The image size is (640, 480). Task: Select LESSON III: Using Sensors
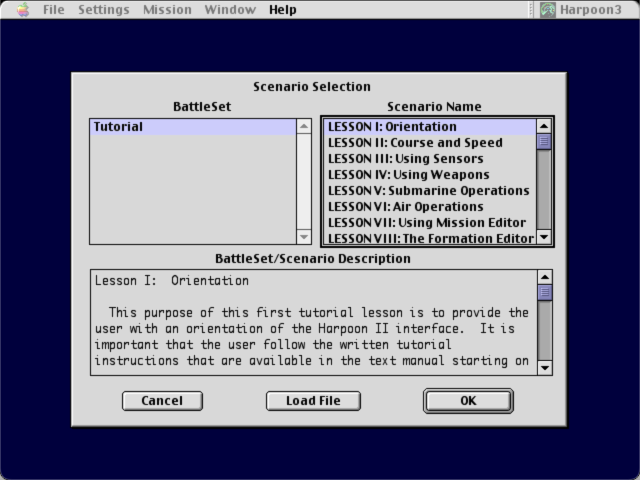click(x=430, y=158)
